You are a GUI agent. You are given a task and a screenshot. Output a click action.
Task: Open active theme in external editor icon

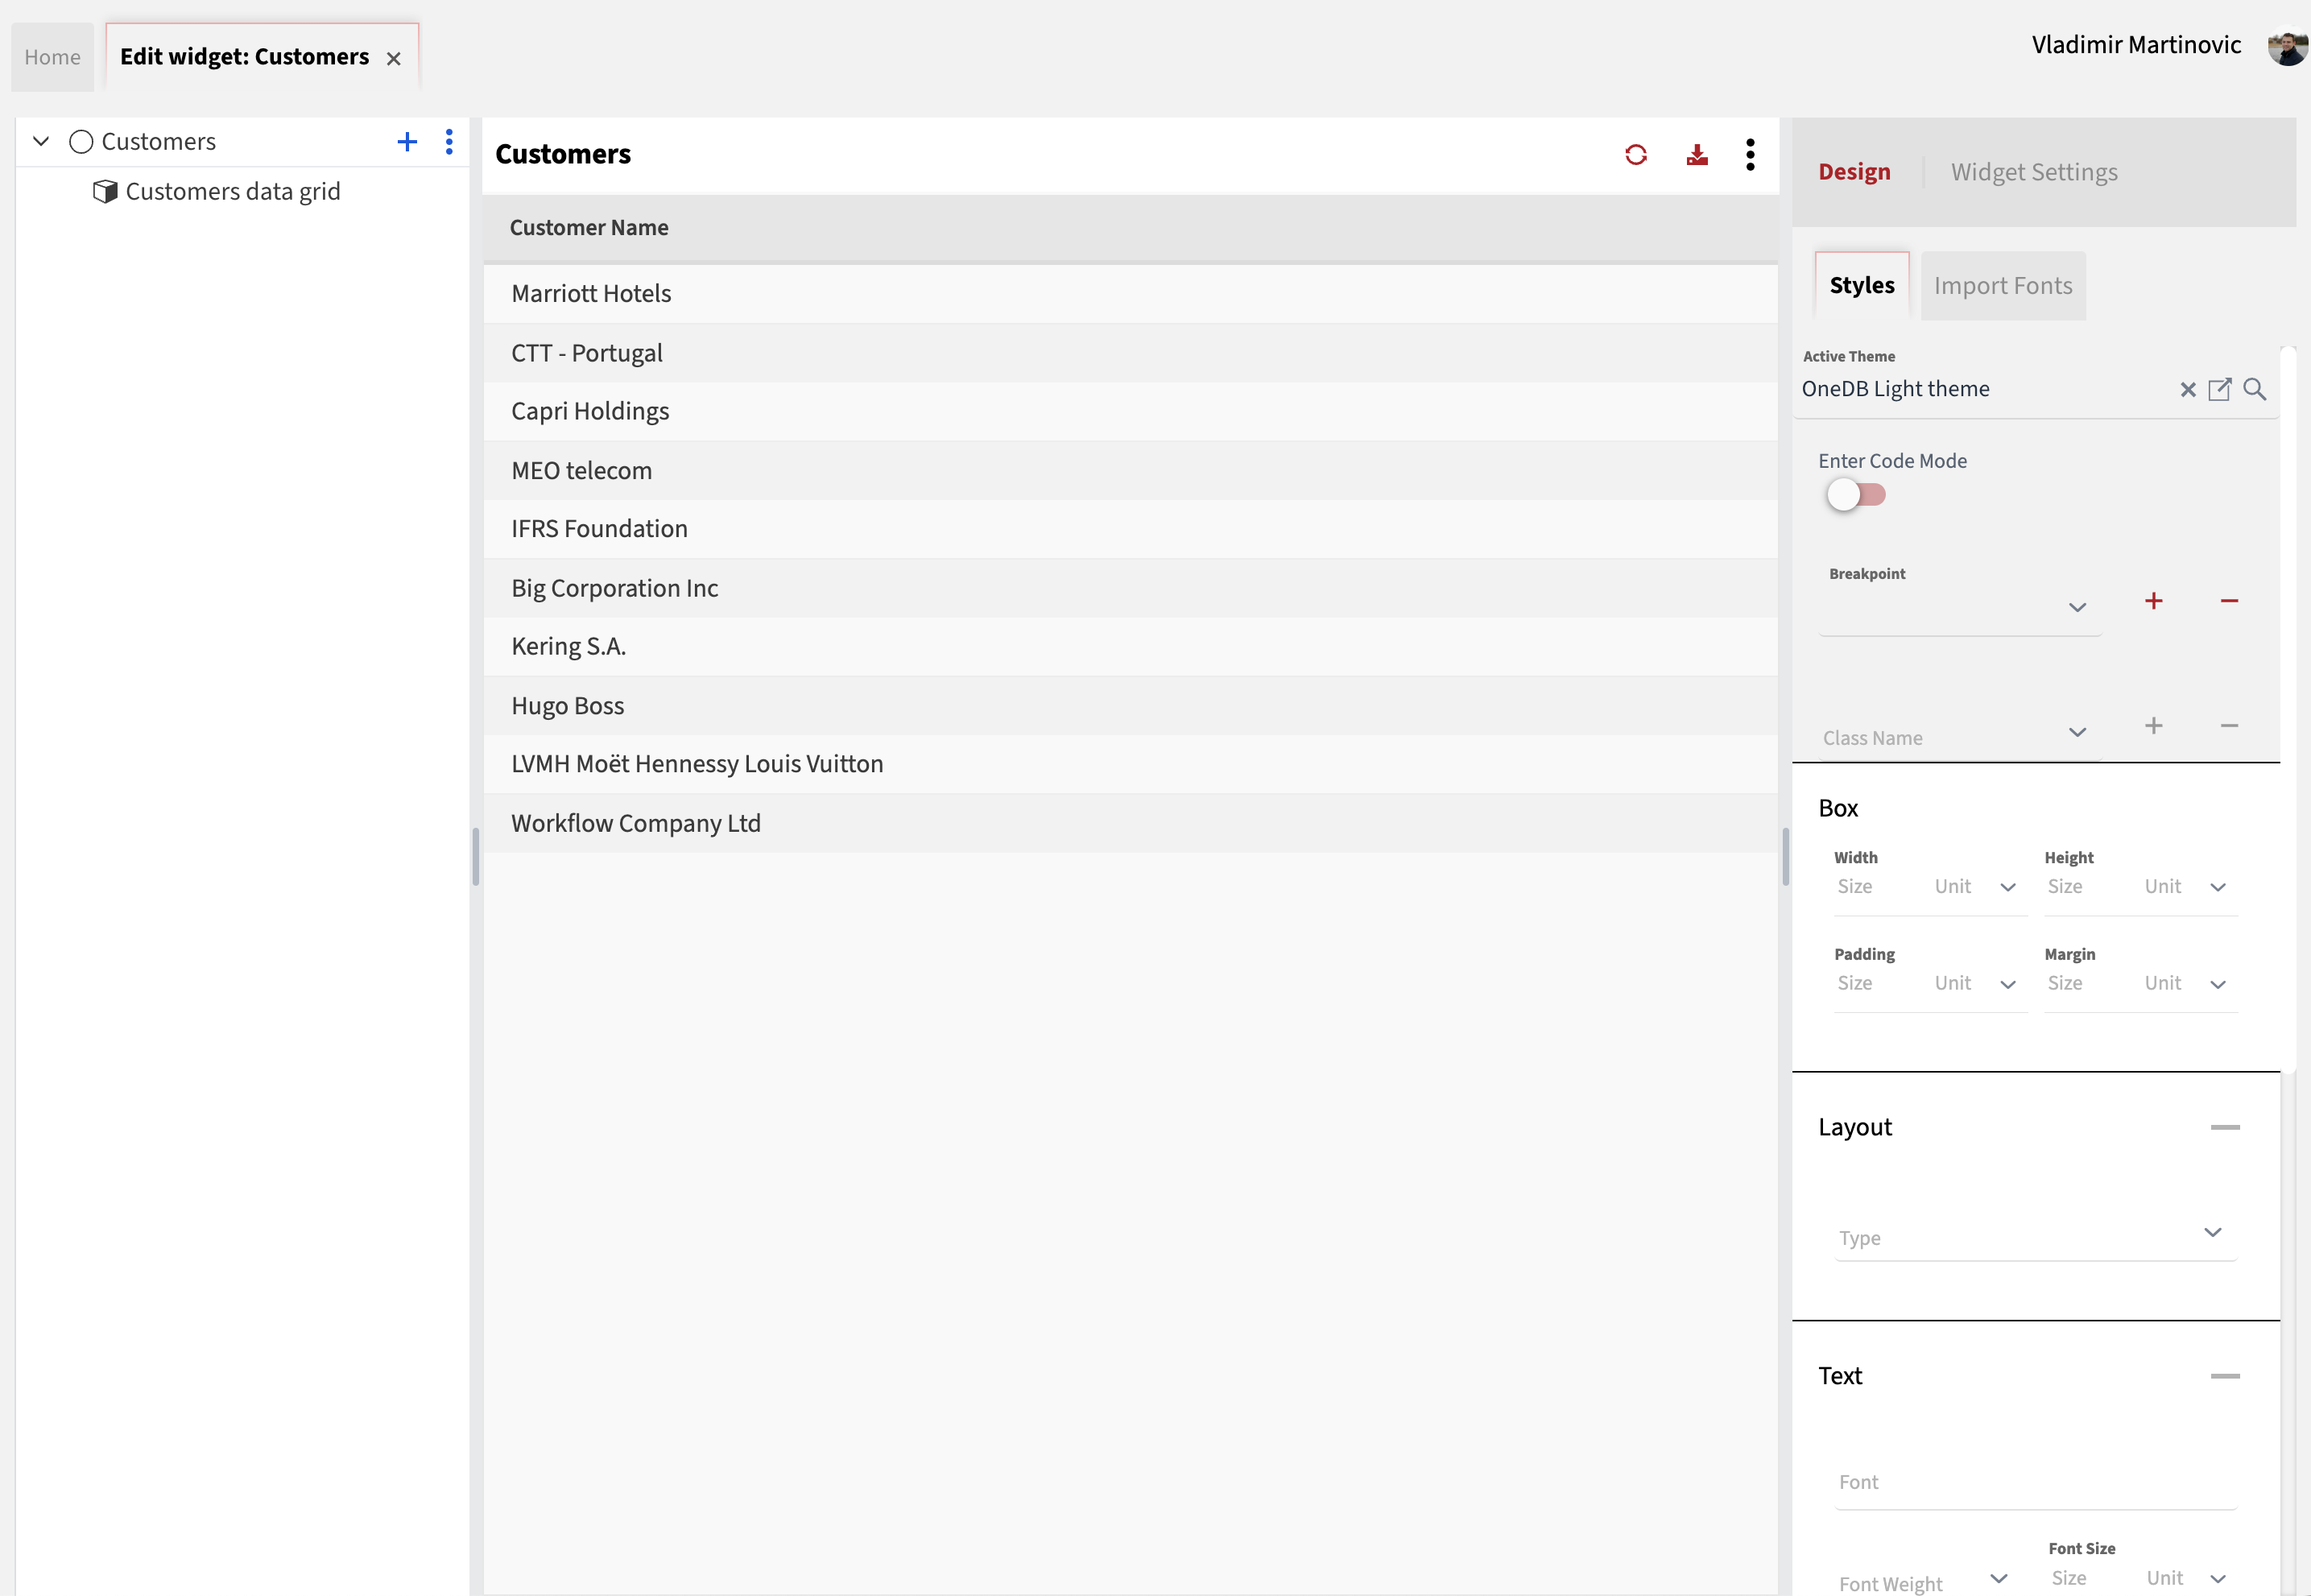point(2219,390)
